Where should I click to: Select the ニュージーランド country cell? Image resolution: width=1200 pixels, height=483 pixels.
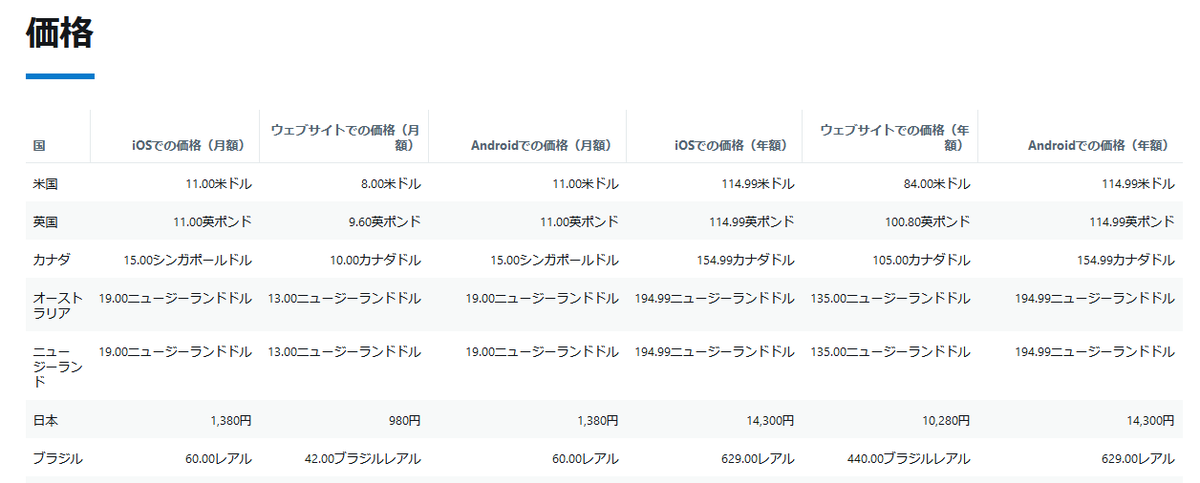click(58, 366)
